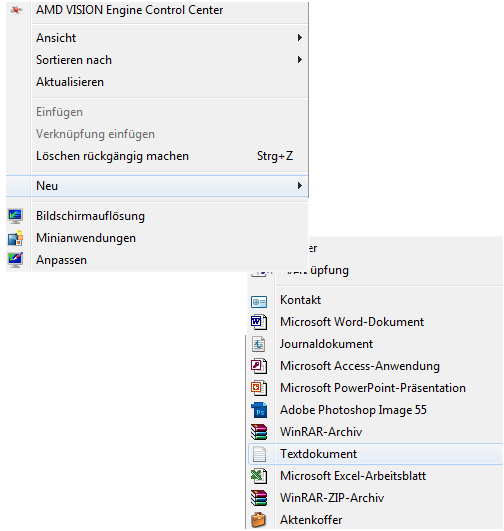This screenshot has height=531, width=504.
Task: Click the Journaldokument icon
Action: tap(259, 344)
